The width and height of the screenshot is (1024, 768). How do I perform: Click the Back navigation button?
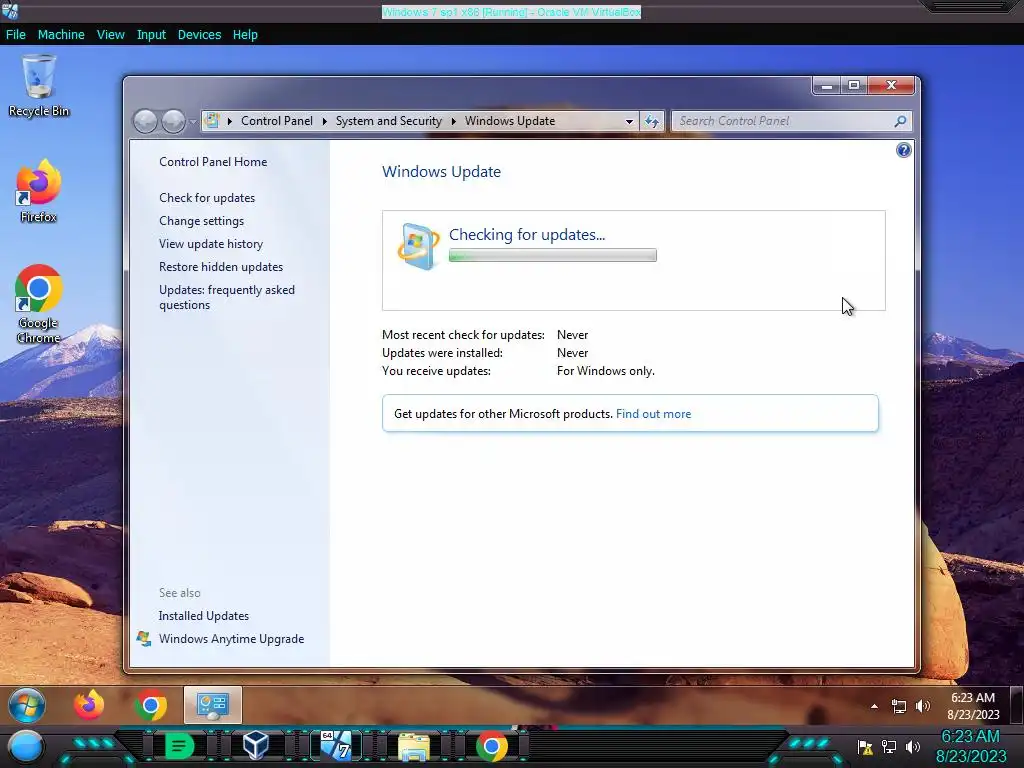146,121
